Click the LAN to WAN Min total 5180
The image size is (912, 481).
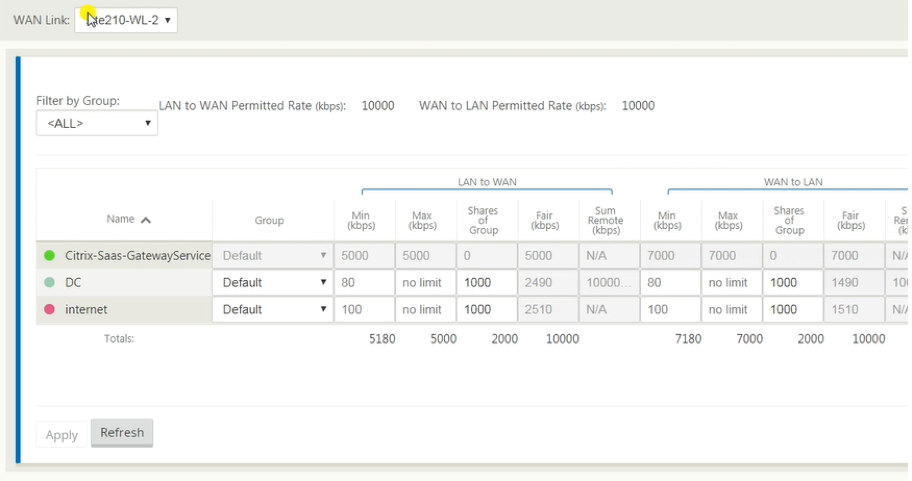point(382,339)
